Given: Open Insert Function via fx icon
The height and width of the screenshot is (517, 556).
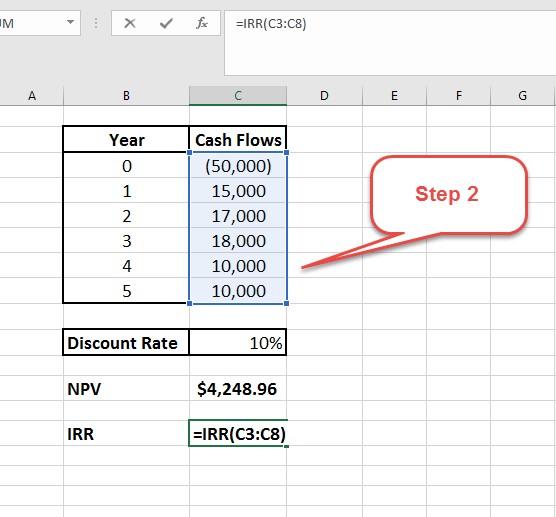Looking at the screenshot, I should click(x=202, y=23).
